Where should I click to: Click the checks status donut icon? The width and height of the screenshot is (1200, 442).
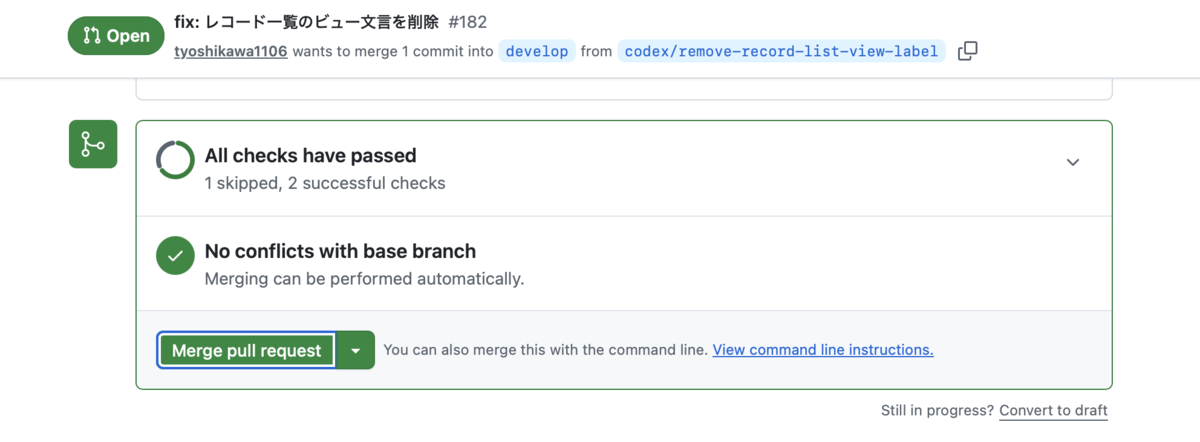pyautogui.click(x=175, y=160)
